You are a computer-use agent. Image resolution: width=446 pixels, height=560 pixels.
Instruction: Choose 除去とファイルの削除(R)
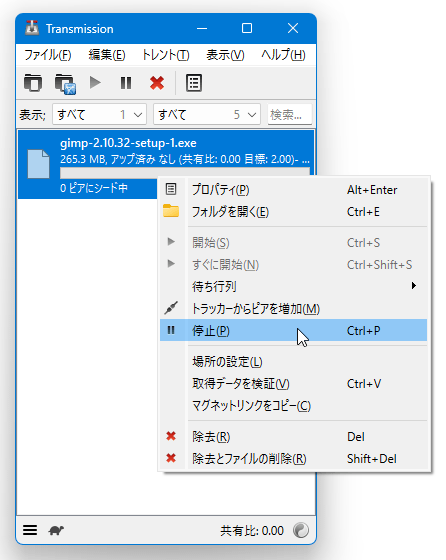point(294,459)
